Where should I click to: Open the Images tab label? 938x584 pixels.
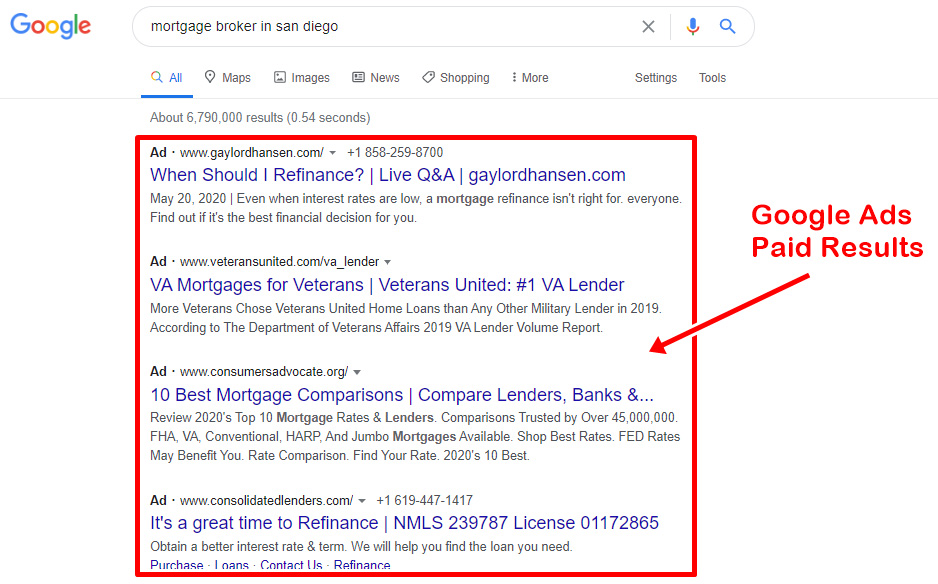coord(310,78)
